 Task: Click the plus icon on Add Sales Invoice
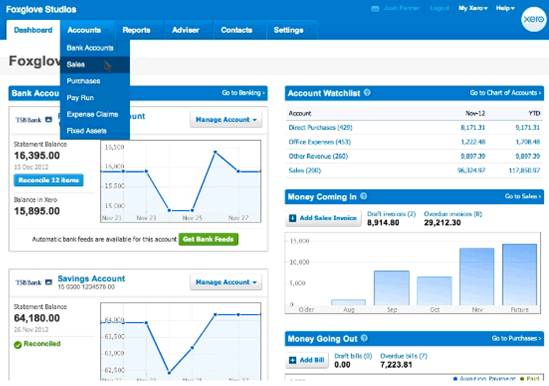[292, 218]
